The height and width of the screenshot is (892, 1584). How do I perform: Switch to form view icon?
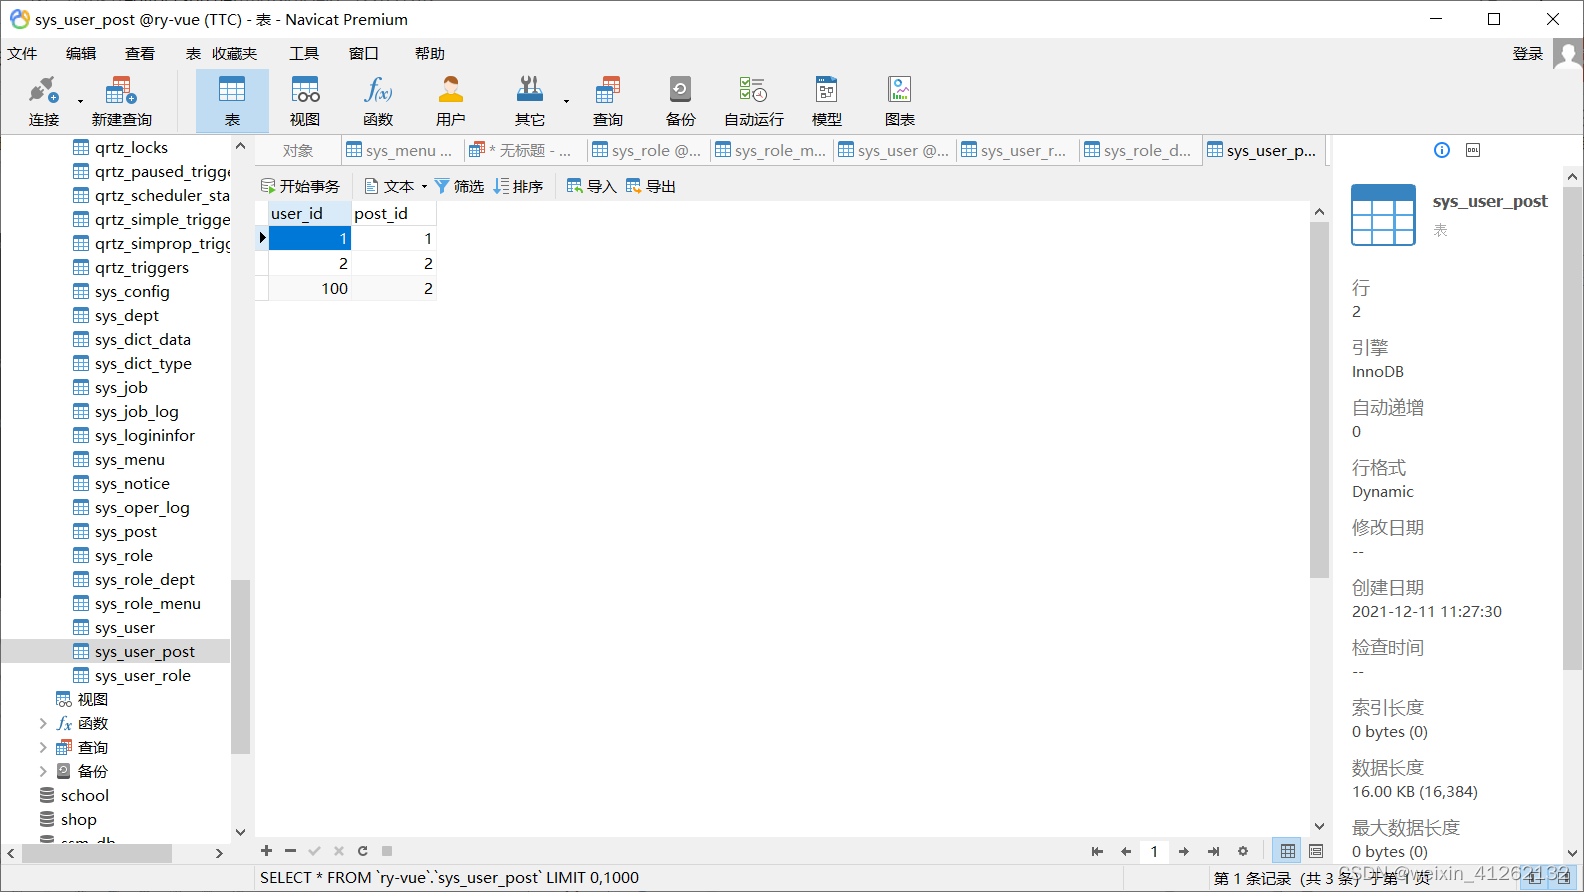[1316, 851]
